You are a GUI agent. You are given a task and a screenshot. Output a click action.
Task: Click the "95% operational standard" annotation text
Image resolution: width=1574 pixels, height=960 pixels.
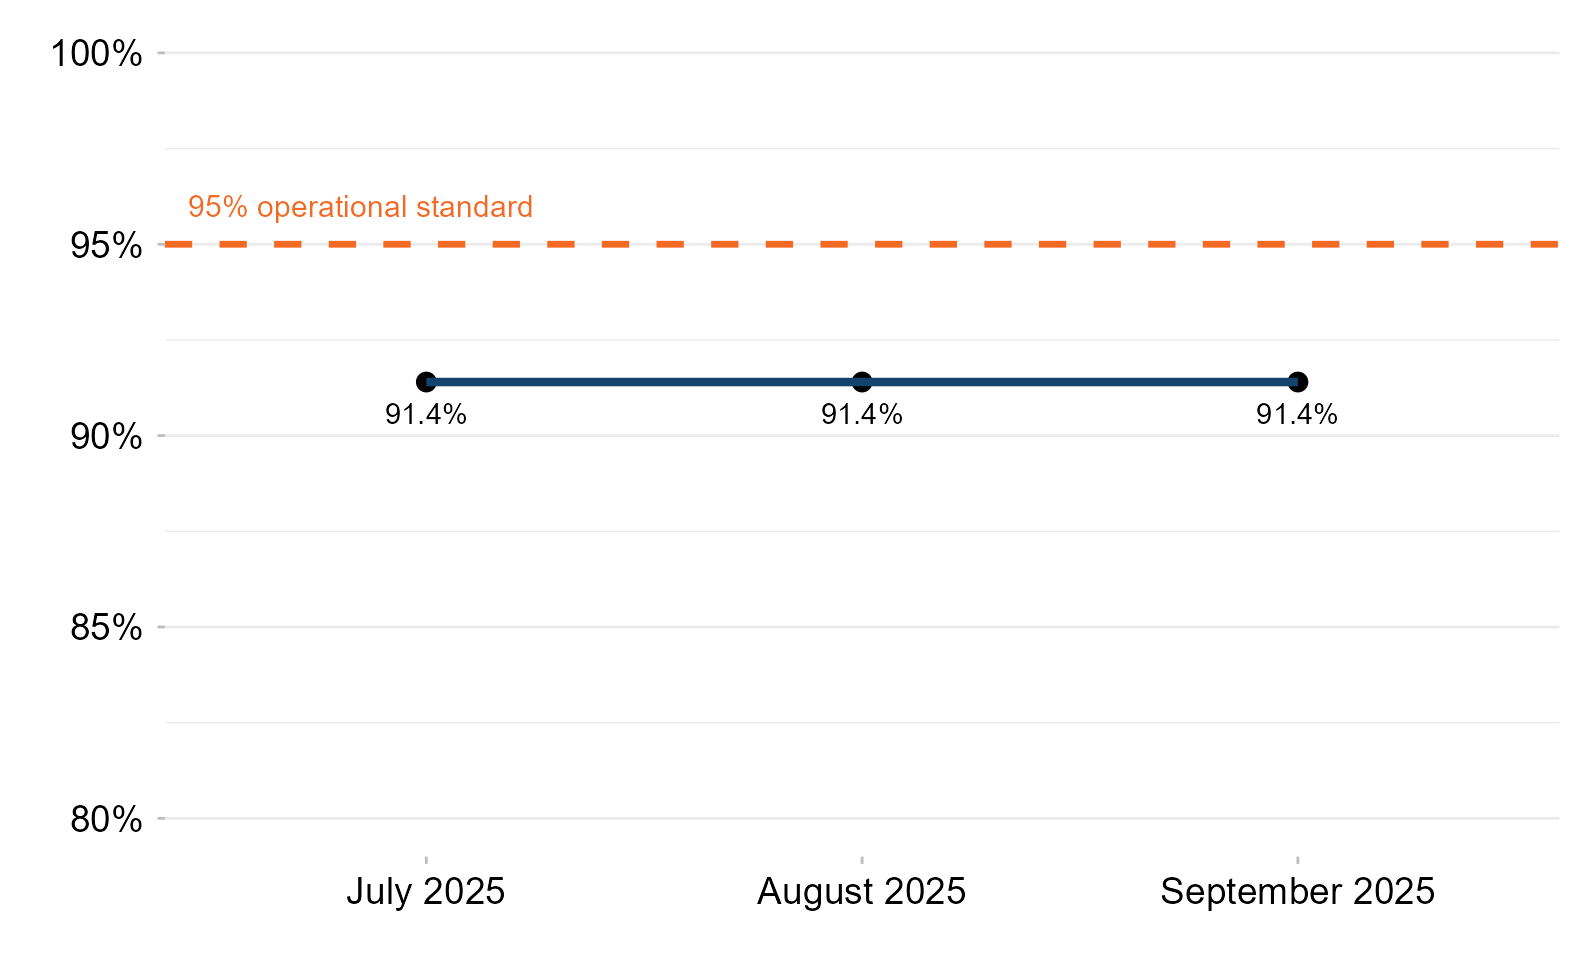point(360,207)
